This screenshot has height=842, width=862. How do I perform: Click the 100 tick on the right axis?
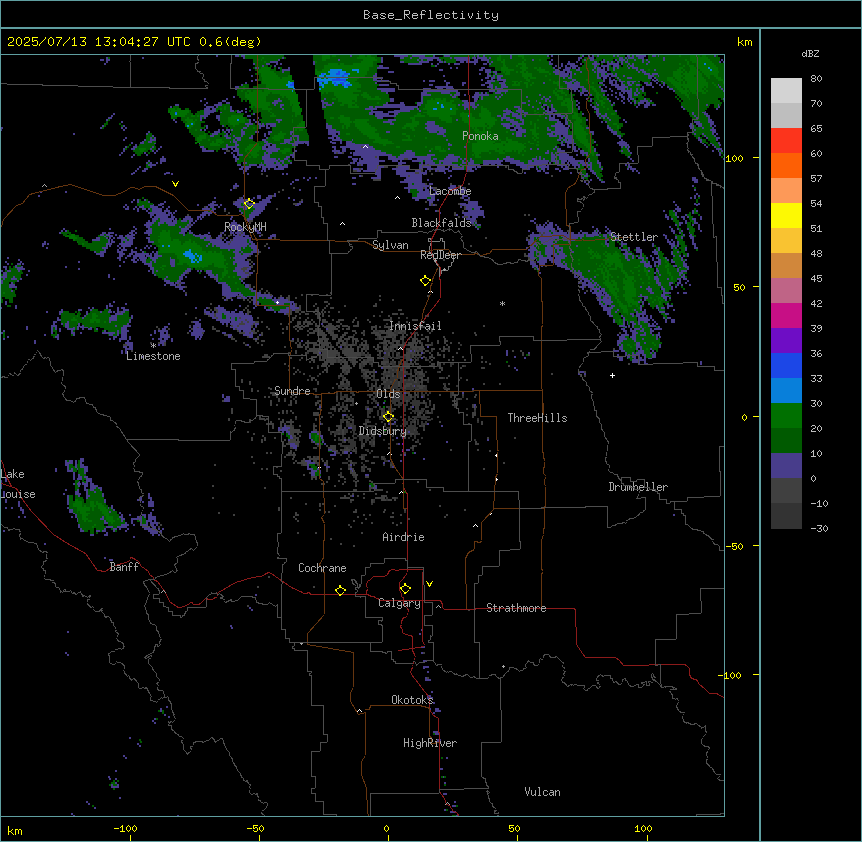734,158
